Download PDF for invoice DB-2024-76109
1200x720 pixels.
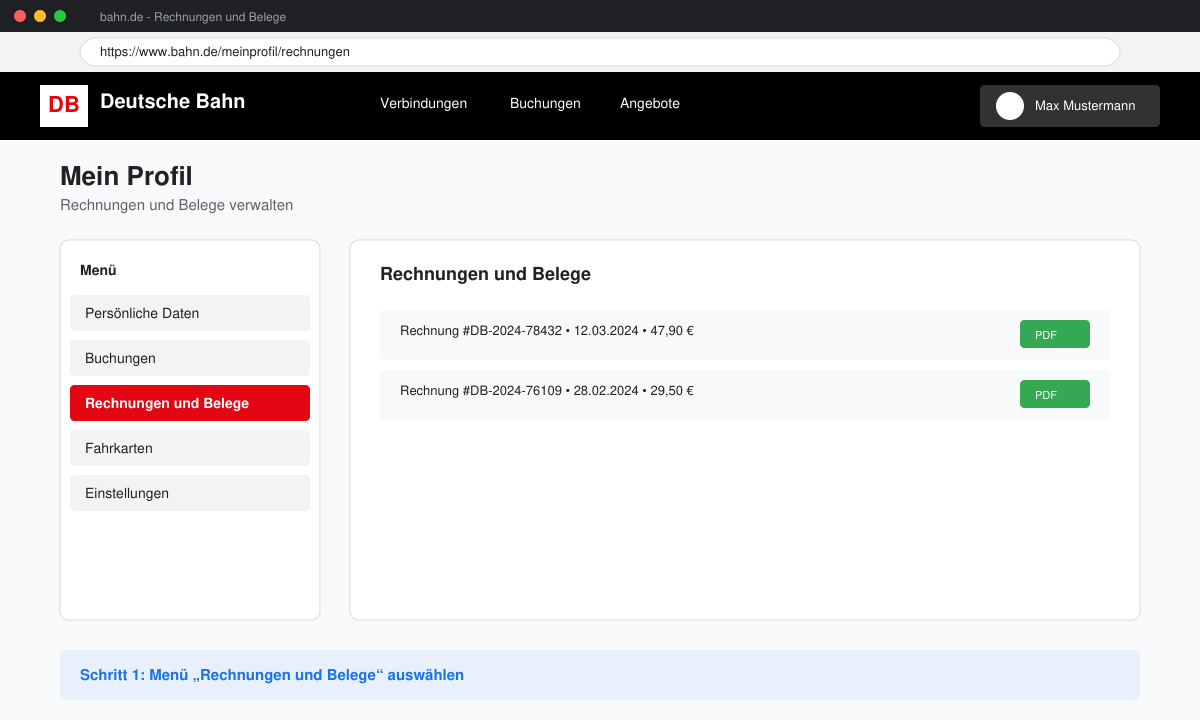tap(1055, 394)
